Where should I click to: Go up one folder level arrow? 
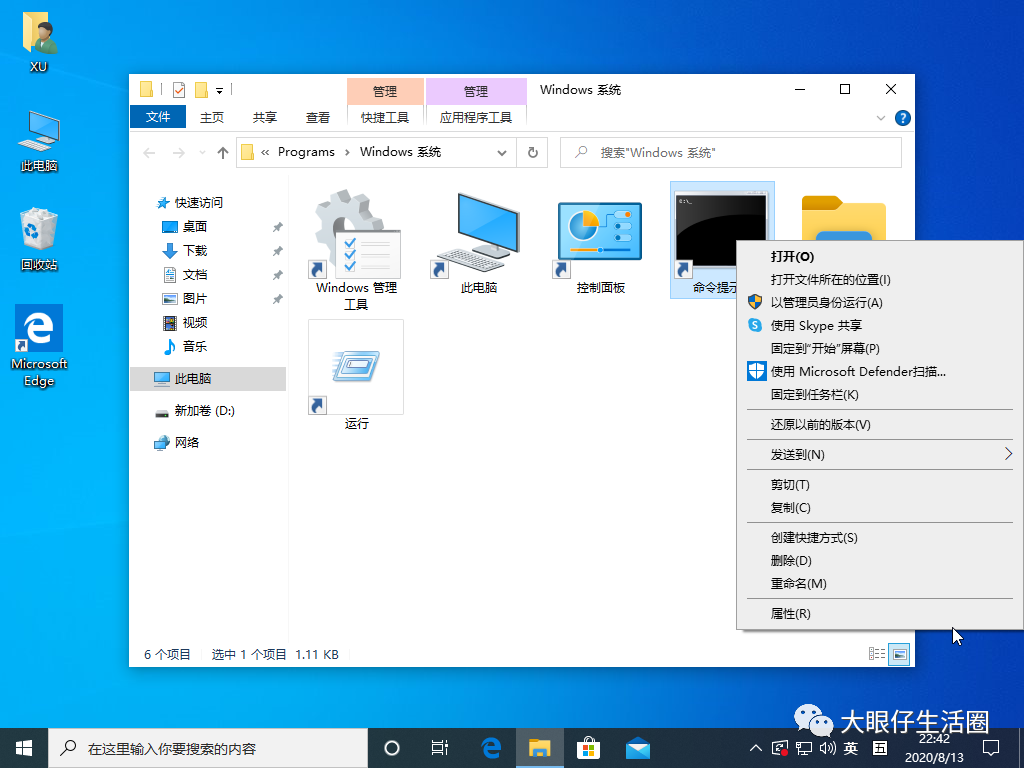(223, 153)
